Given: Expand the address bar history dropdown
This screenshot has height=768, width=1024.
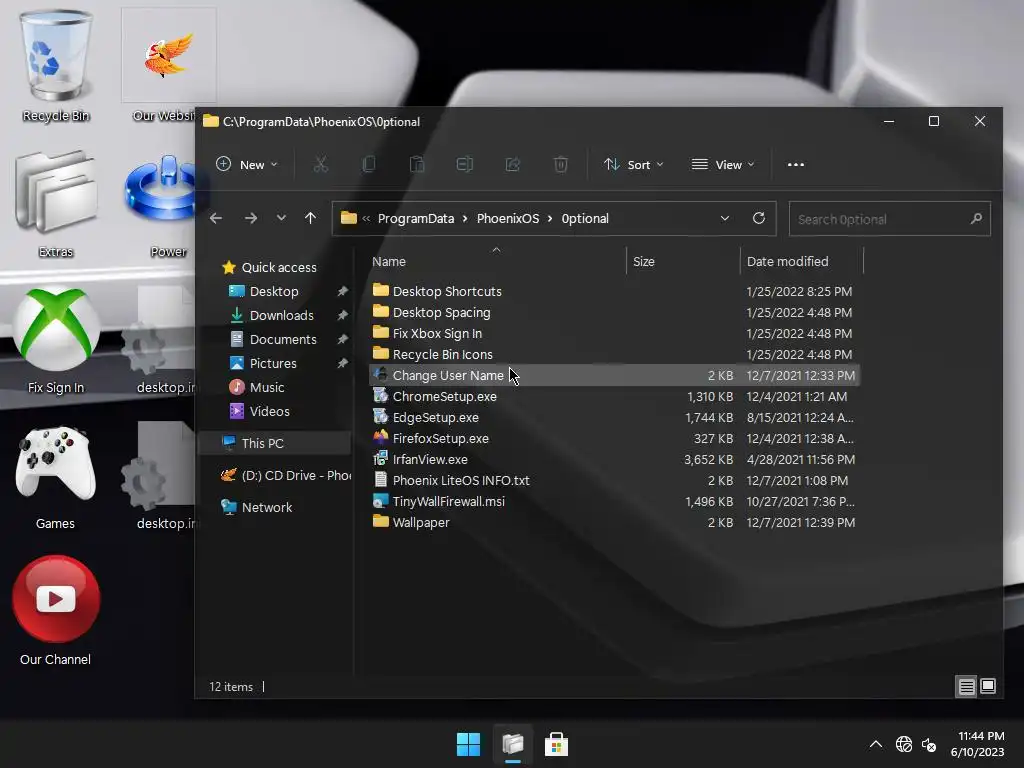Looking at the screenshot, I should tap(724, 218).
